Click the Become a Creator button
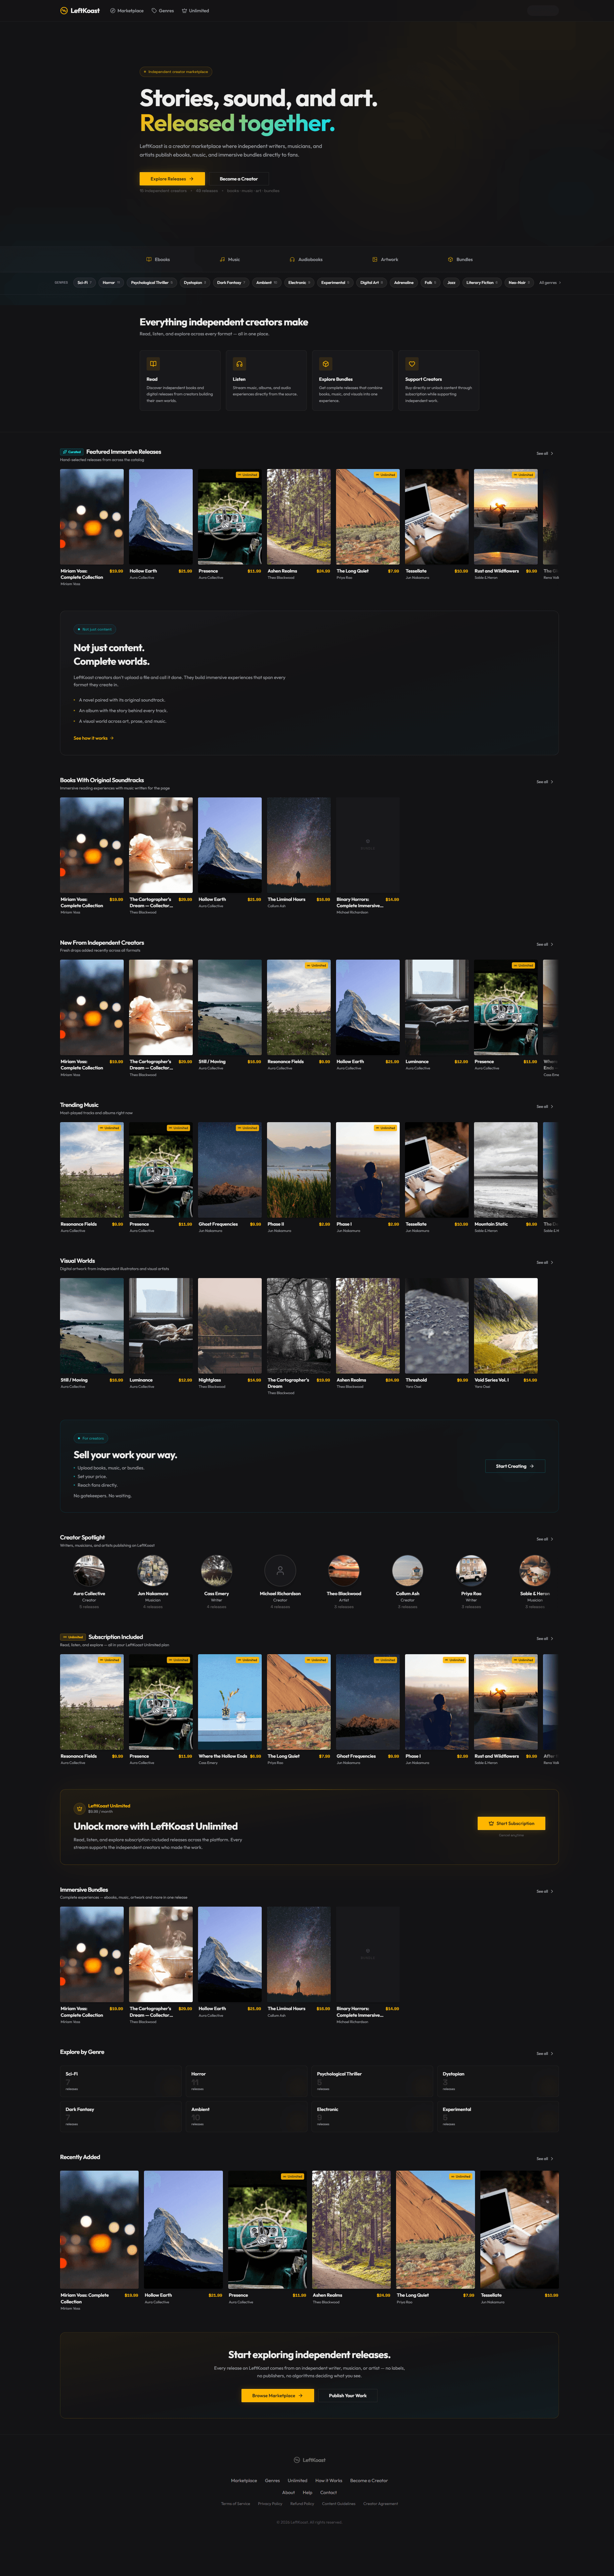 click(239, 179)
